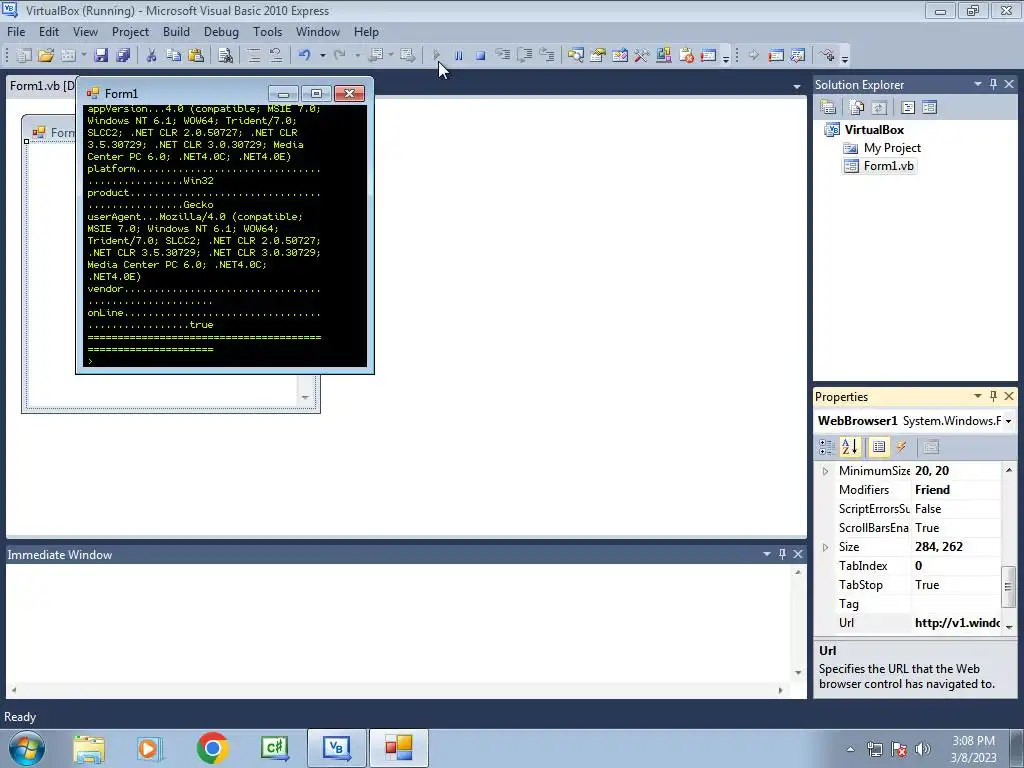Open the Edit menu
The width and height of the screenshot is (1024, 768).
49,32
